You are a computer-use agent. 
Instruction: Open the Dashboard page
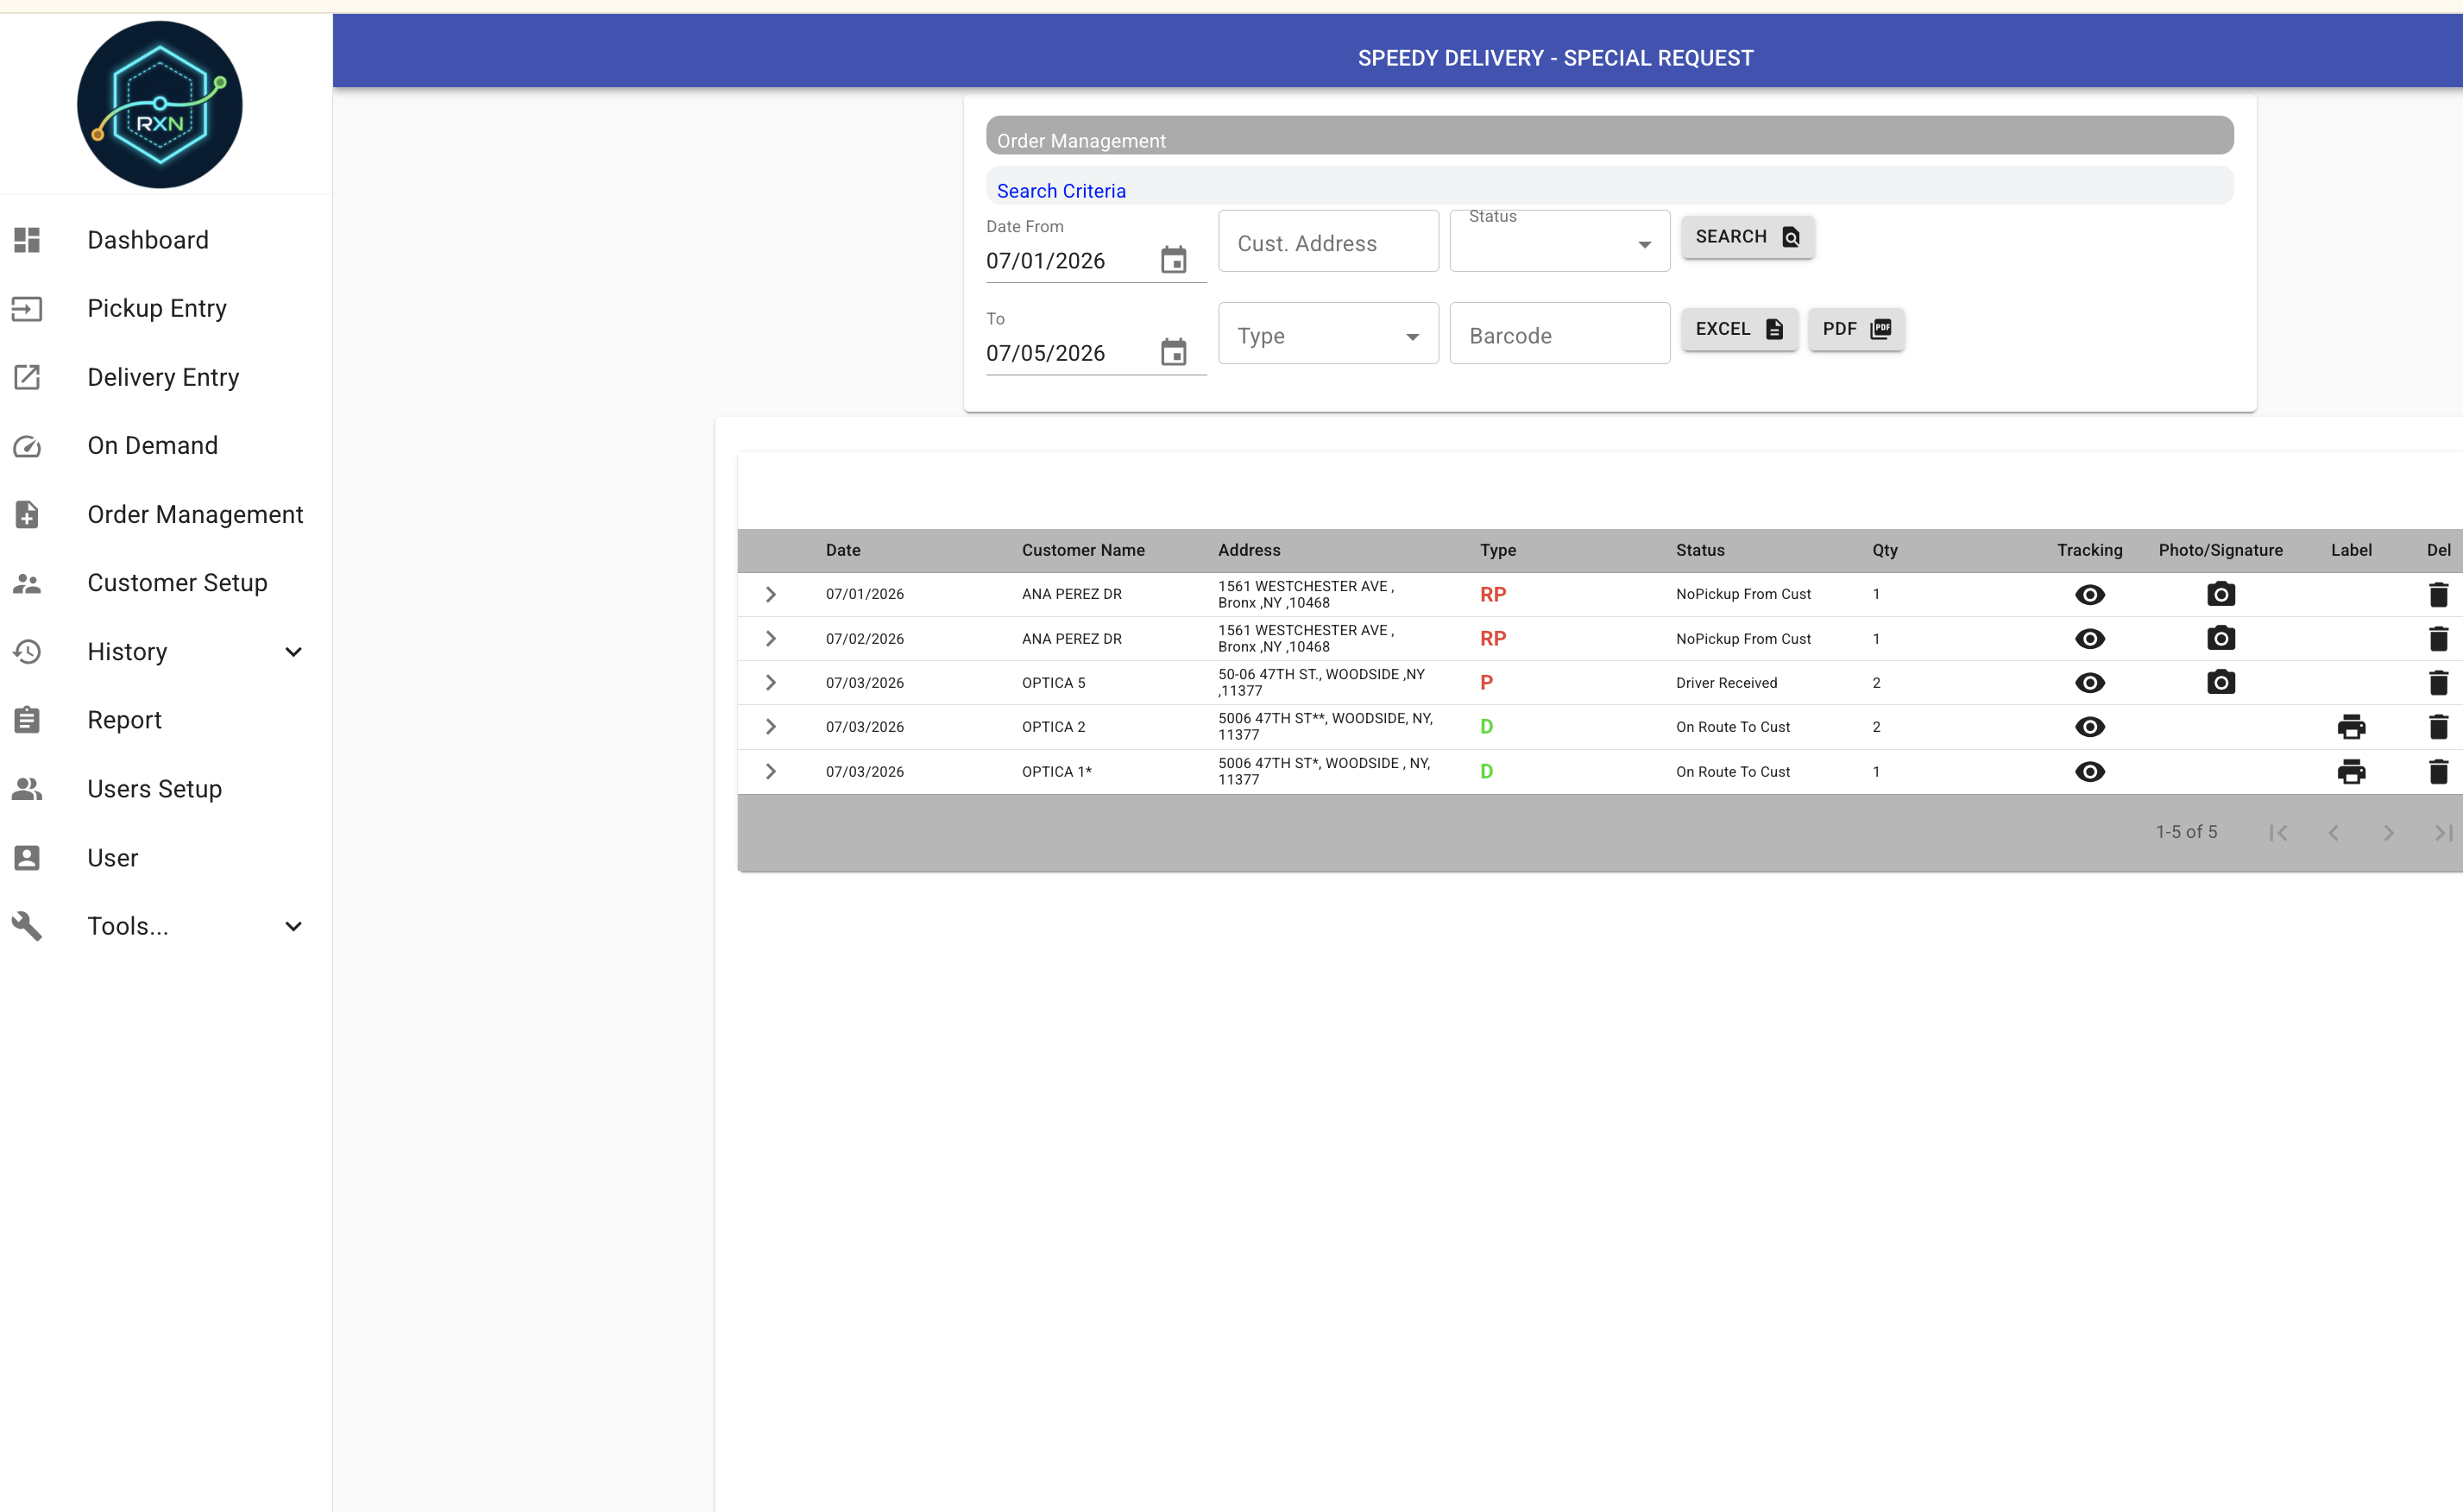pos(148,240)
